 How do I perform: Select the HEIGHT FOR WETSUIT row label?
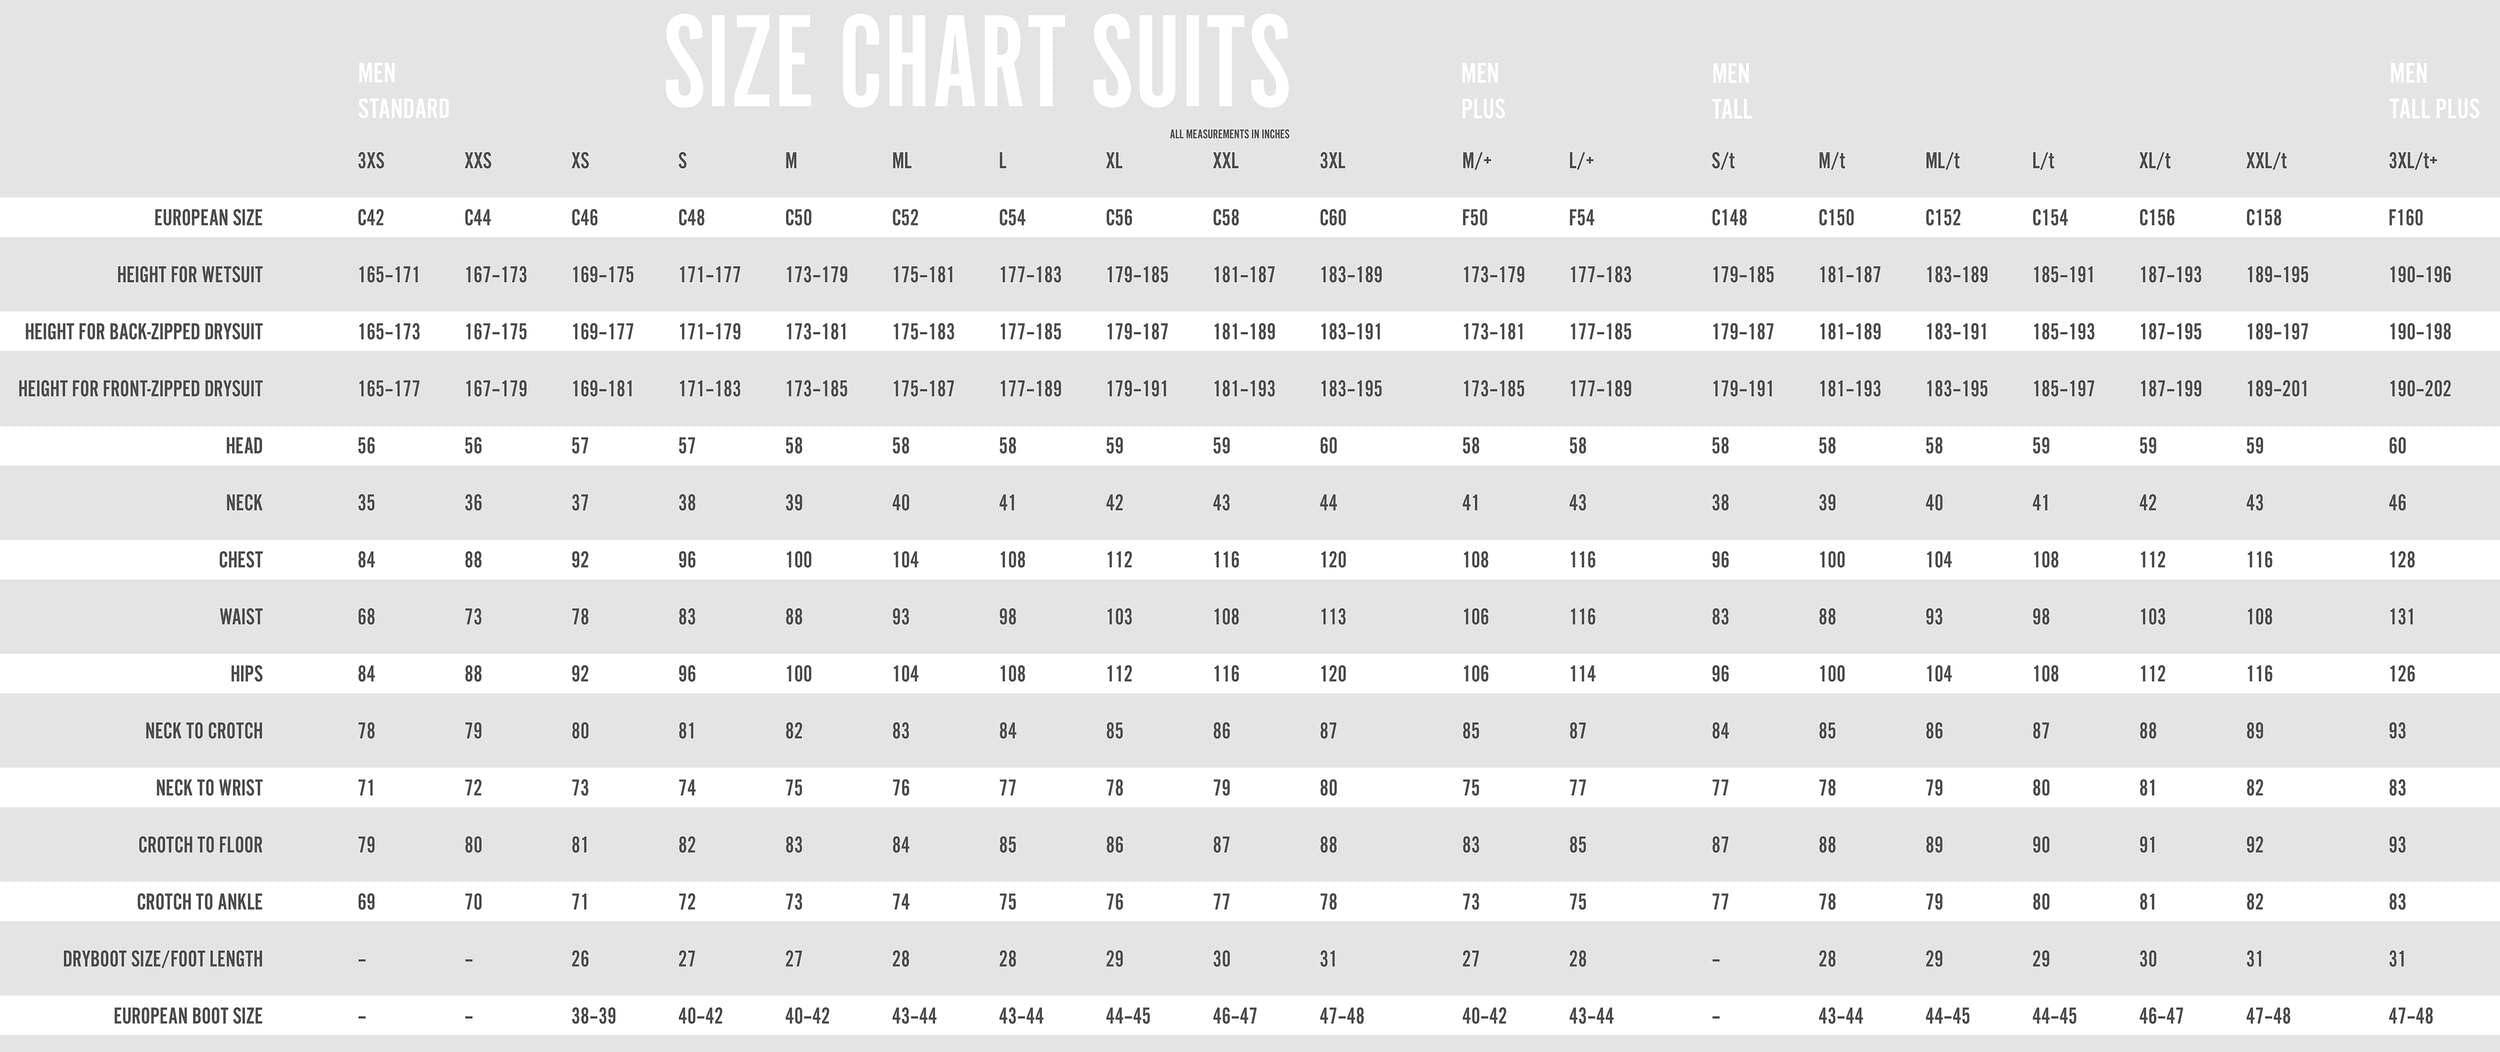click(189, 275)
